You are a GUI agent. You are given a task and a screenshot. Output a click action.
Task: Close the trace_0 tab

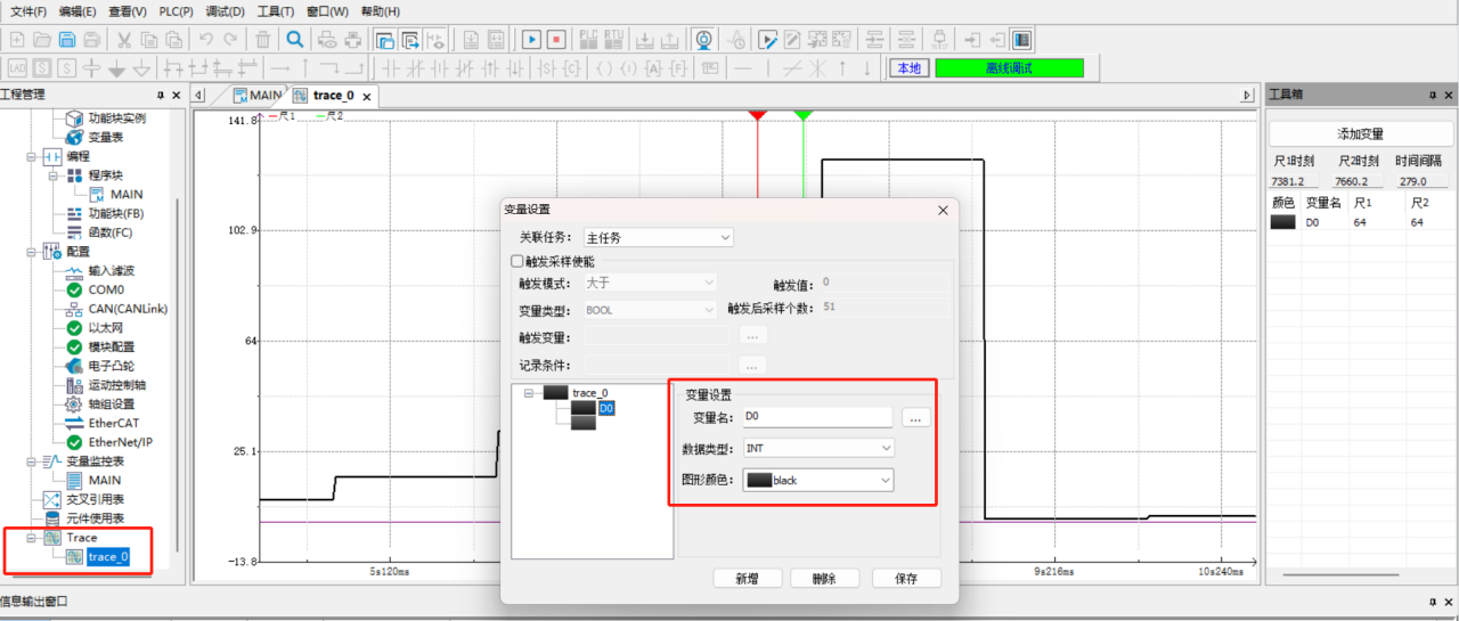(x=367, y=96)
